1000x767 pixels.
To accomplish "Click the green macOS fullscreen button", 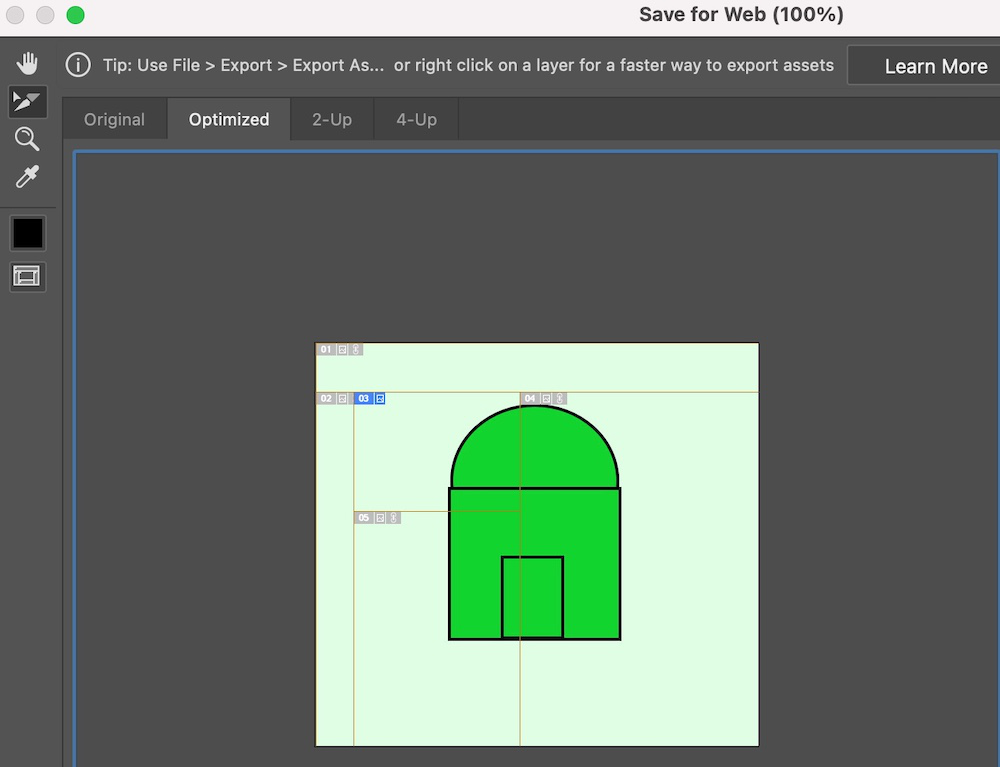I will pos(76,15).
